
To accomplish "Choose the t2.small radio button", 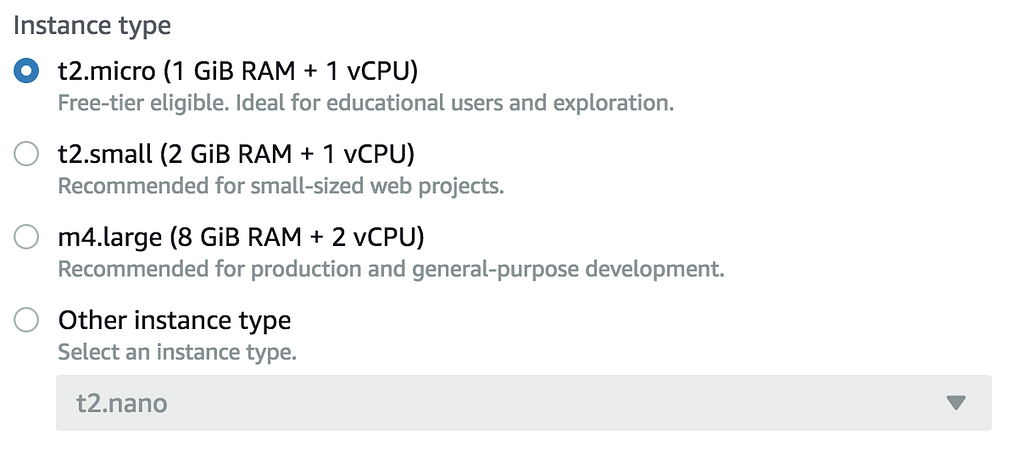I will point(27,154).
